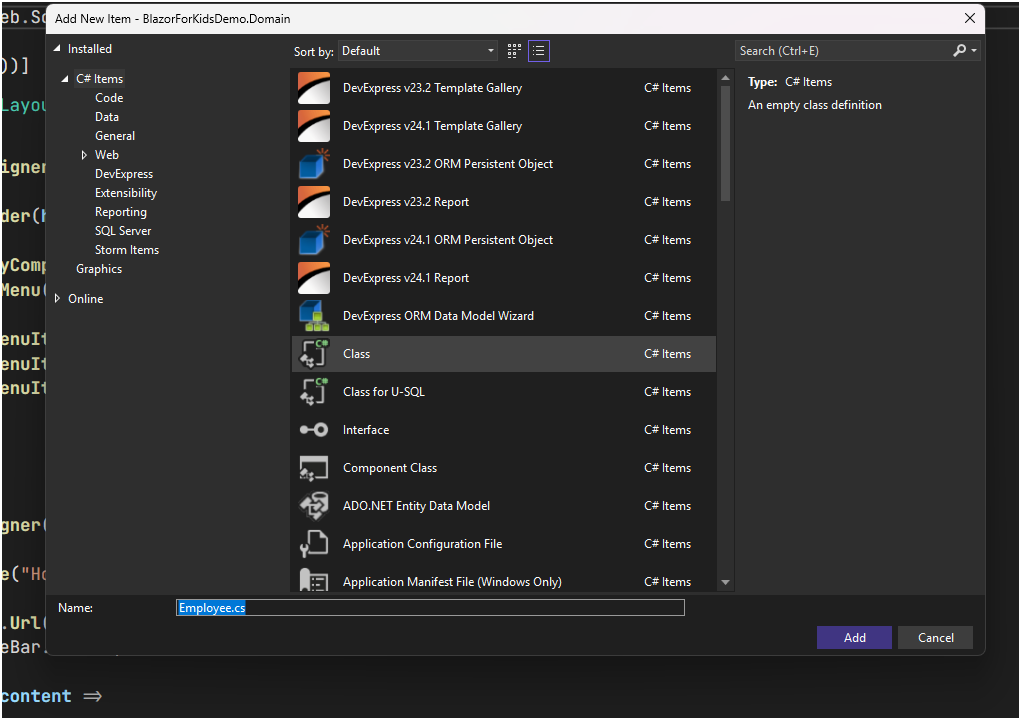Image resolution: width=1021 pixels, height=720 pixels.
Task: Select the 'Interface' template name
Action: (x=366, y=430)
